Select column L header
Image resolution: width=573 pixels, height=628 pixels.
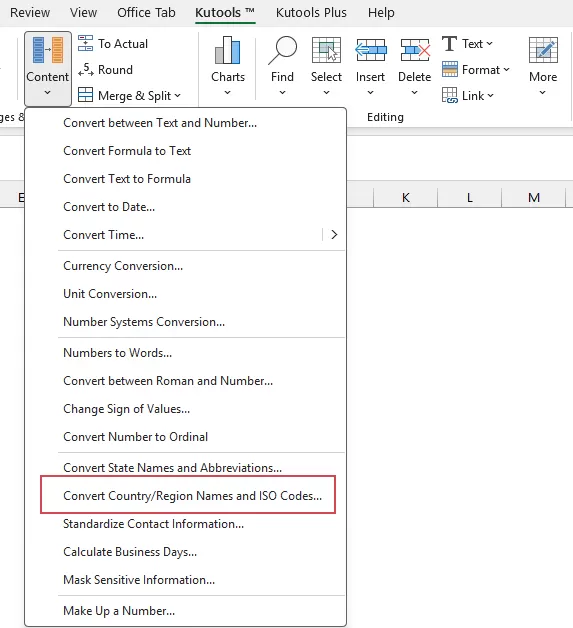click(x=470, y=197)
